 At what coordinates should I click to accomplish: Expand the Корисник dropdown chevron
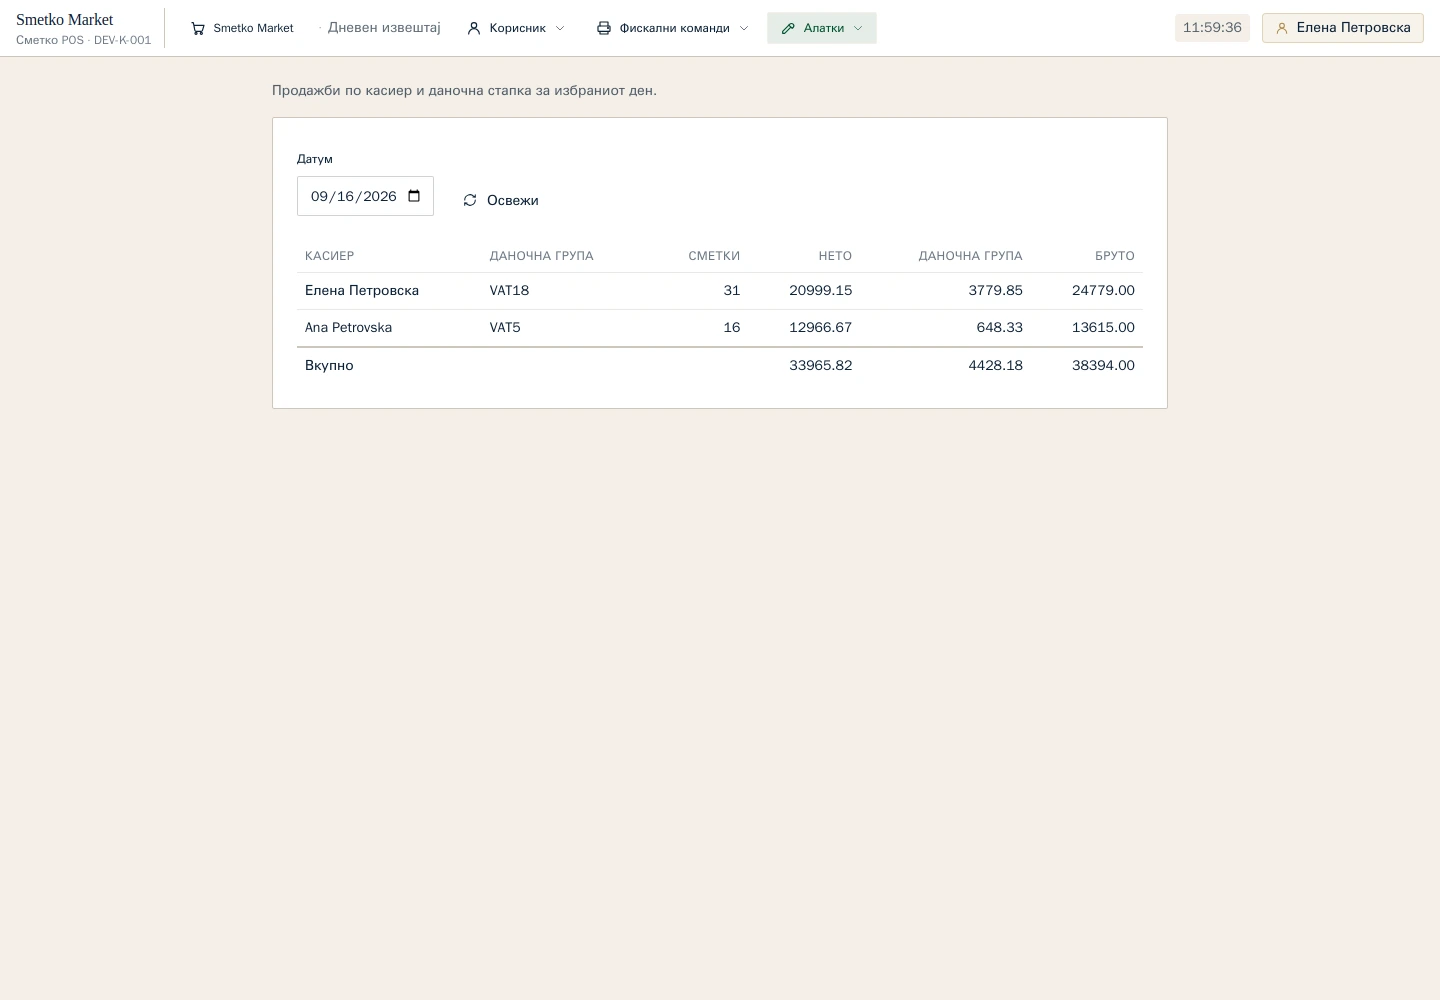[560, 28]
